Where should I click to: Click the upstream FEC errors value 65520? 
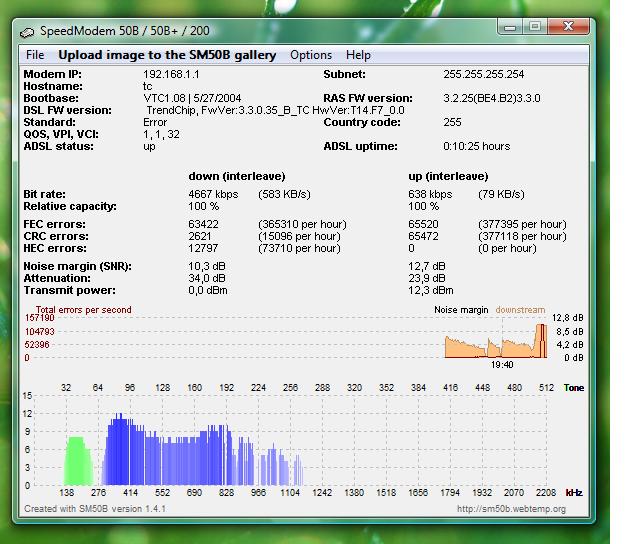(x=423, y=224)
